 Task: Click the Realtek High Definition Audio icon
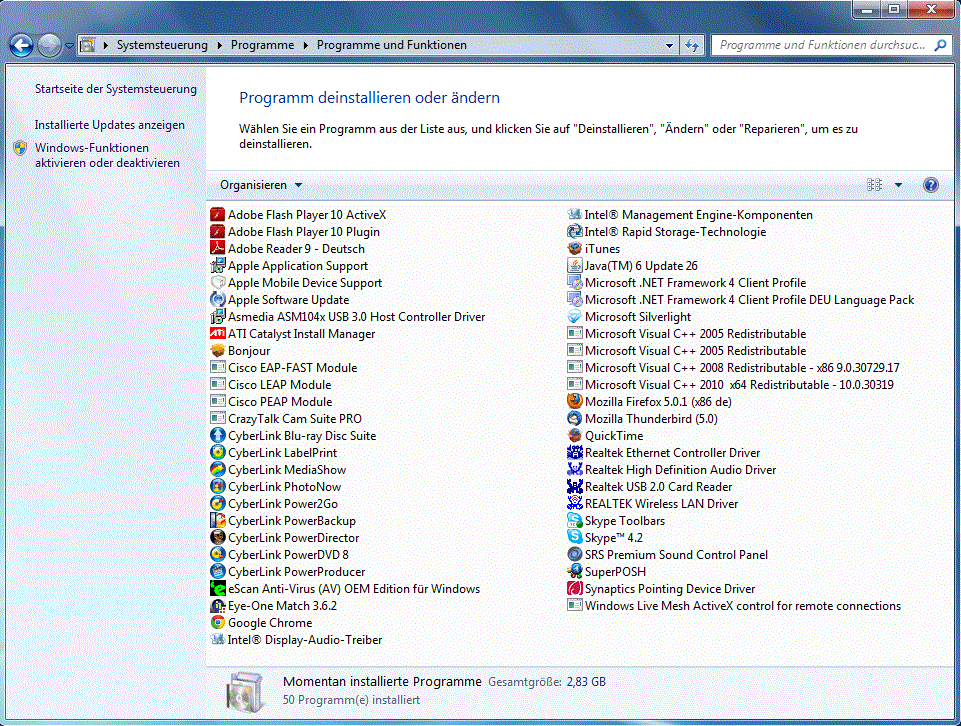click(x=574, y=469)
